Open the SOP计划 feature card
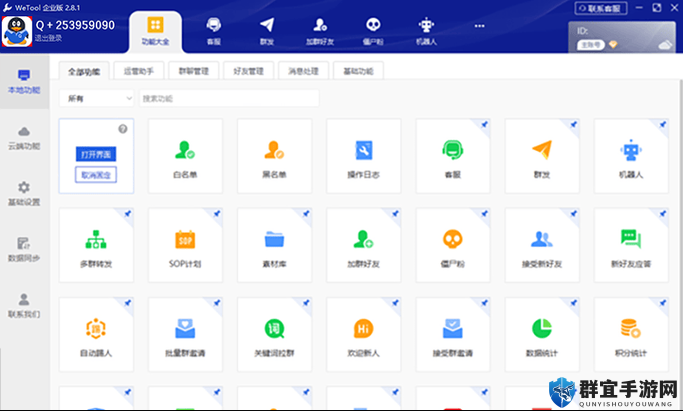Viewport: 683px width, 411px height. pos(185,245)
